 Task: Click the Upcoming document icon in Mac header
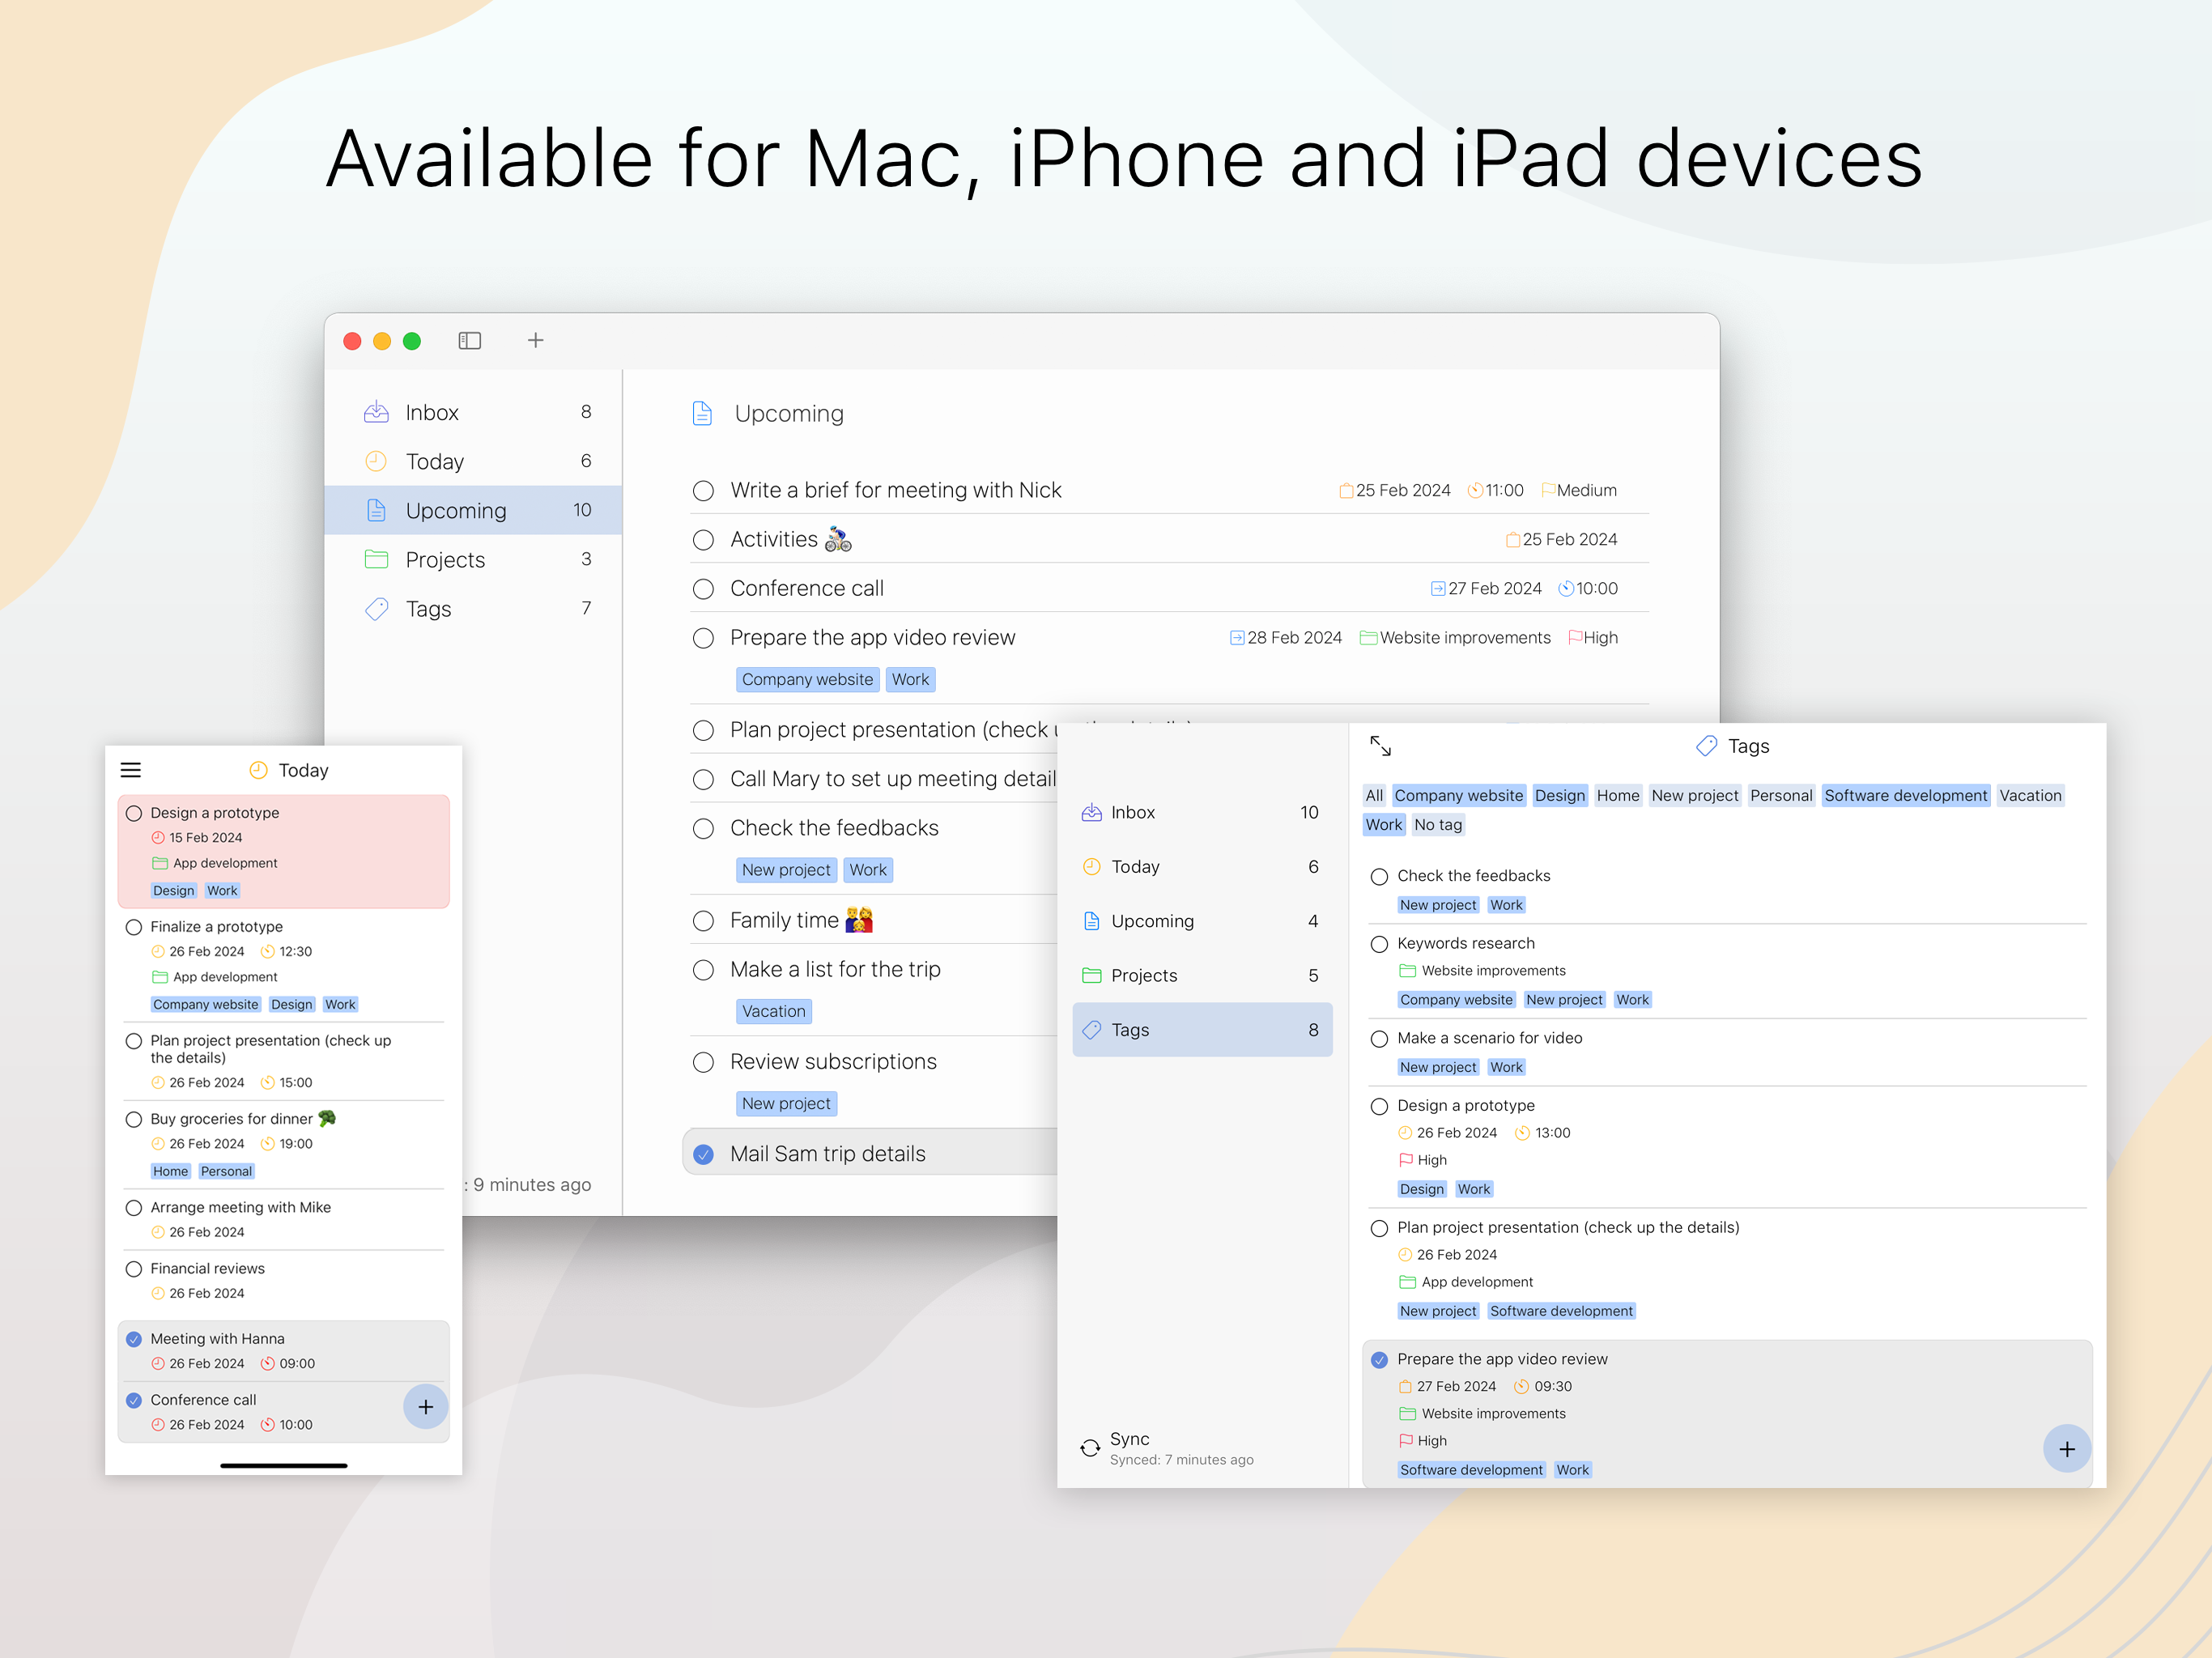pos(702,413)
